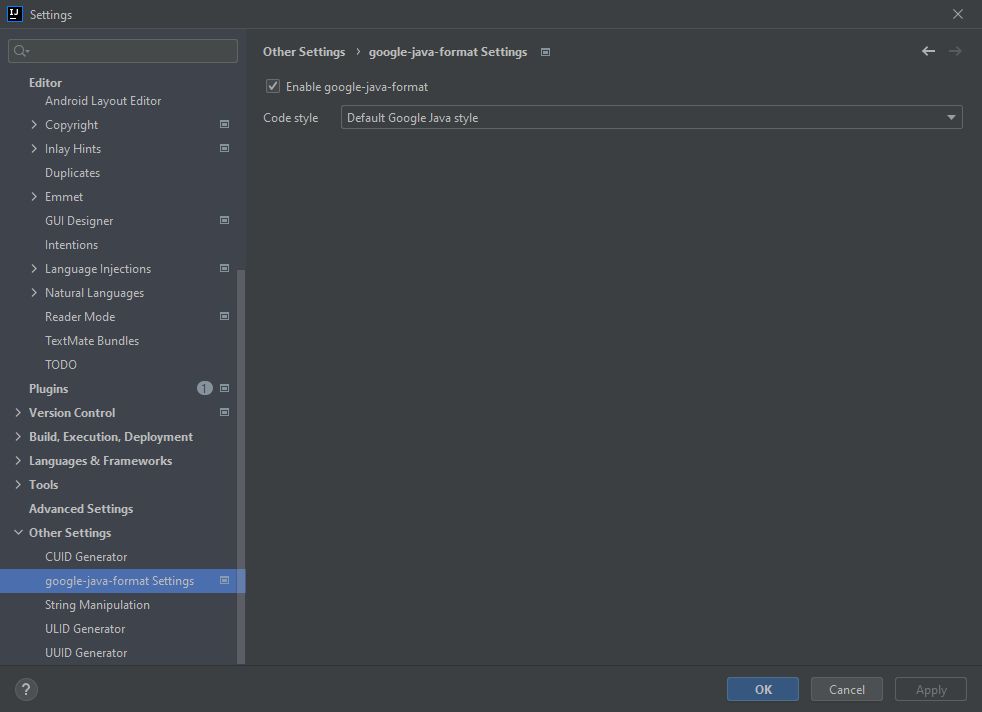This screenshot has height=712, width=982.
Task: Collapse the Other Settings section
Action: click(x=18, y=532)
